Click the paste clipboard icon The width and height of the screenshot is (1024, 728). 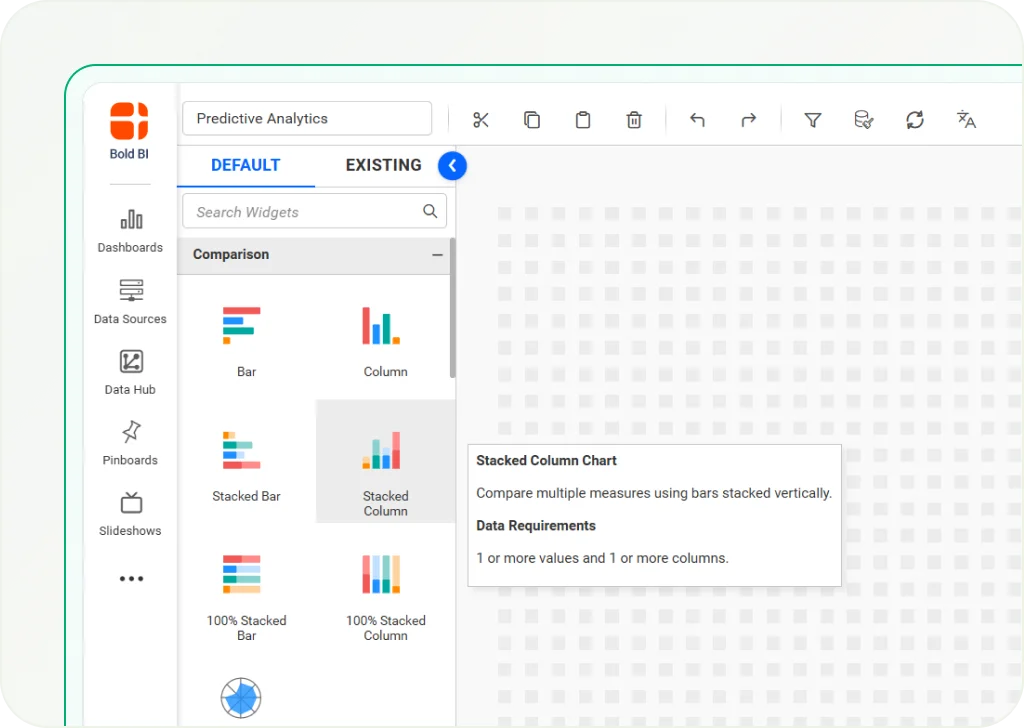click(583, 120)
